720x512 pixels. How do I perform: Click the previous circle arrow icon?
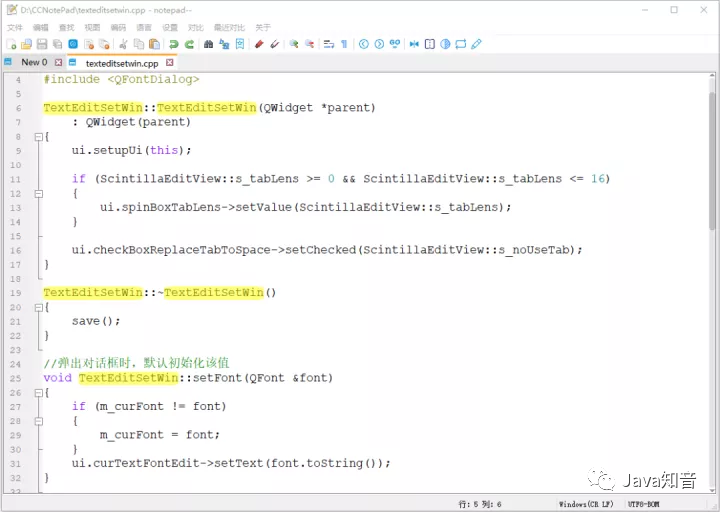coord(364,44)
